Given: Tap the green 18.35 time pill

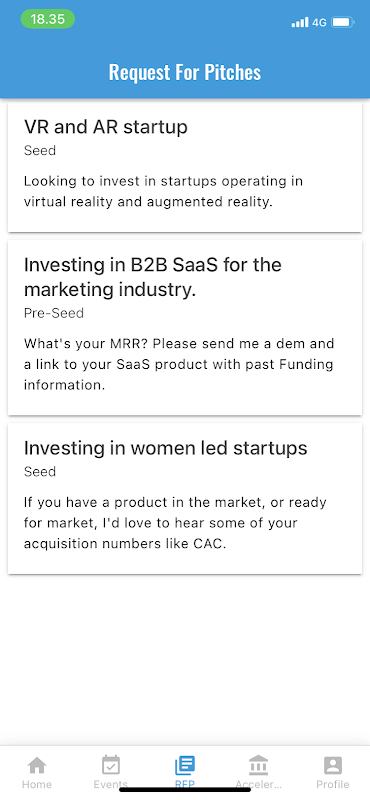Looking at the screenshot, I should pyautogui.click(x=47, y=19).
